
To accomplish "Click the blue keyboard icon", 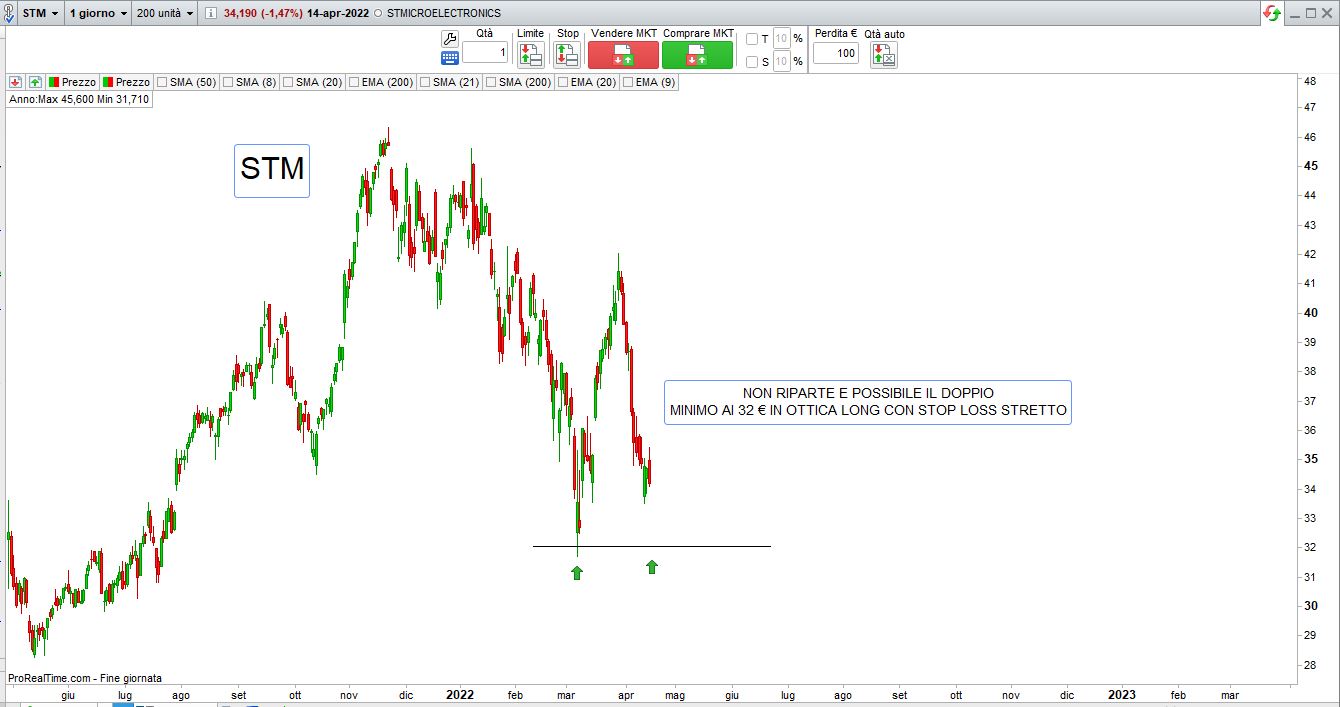I will coord(450,58).
